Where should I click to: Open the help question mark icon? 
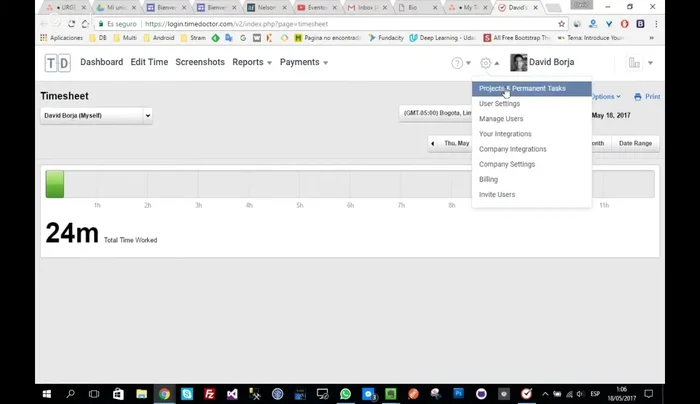point(457,63)
